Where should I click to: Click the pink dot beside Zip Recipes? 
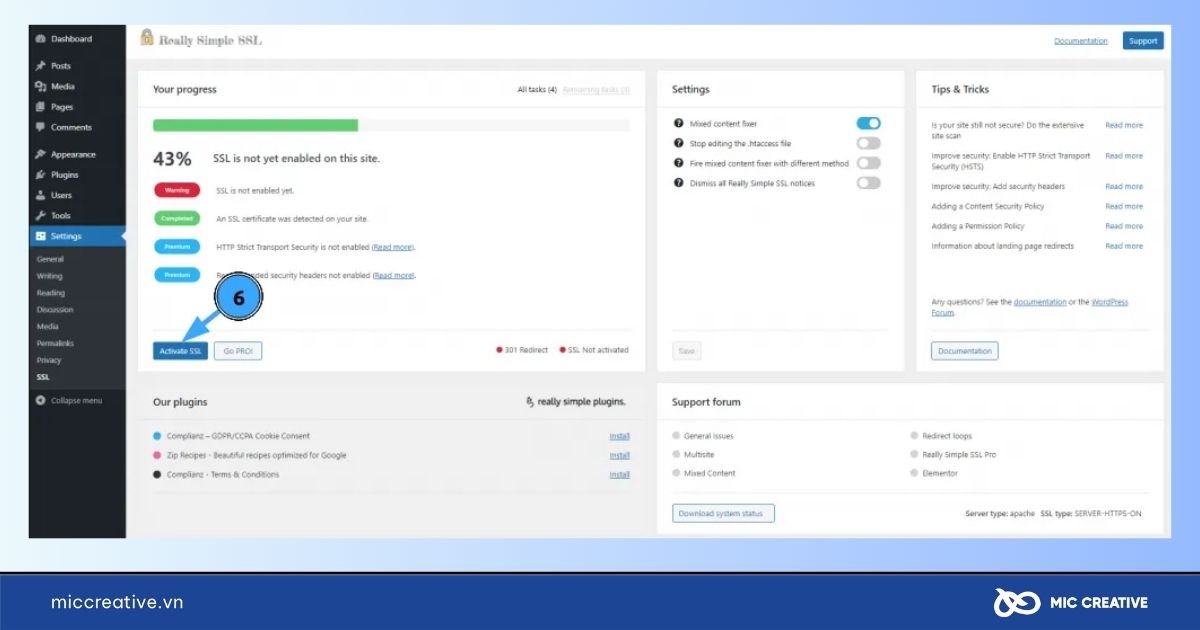point(158,455)
